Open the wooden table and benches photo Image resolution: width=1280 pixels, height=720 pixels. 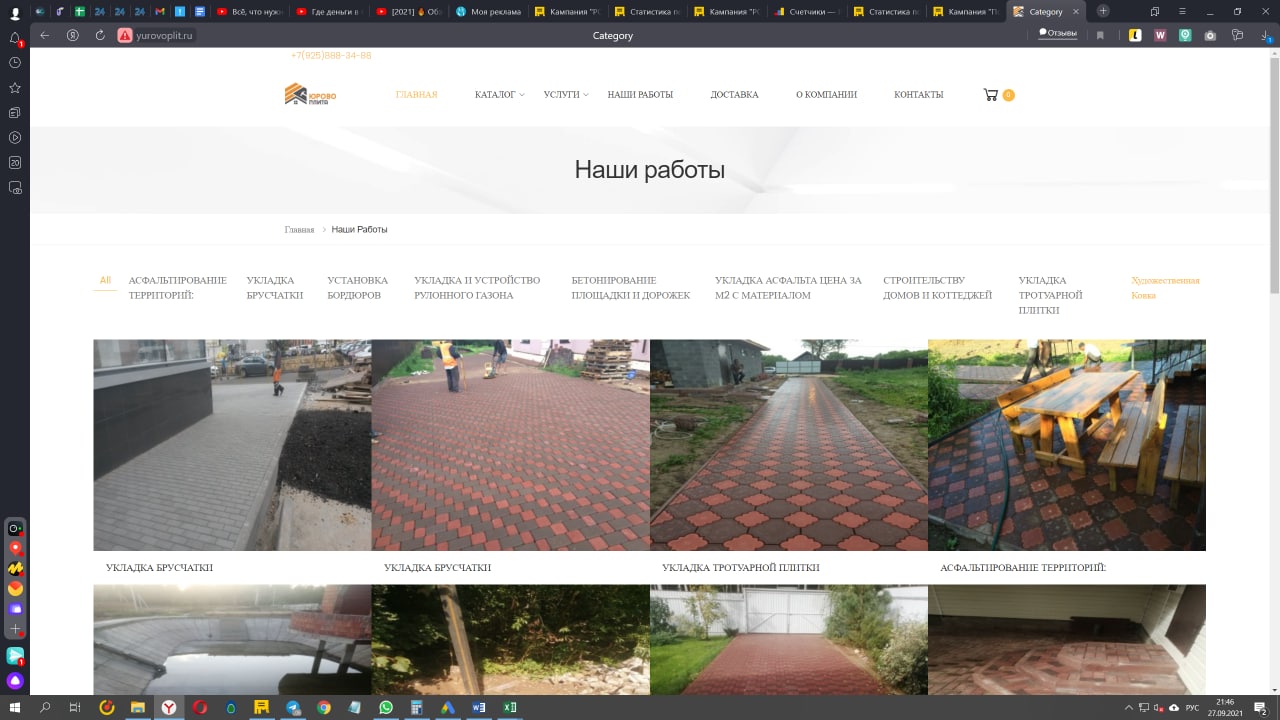tap(1067, 445)
